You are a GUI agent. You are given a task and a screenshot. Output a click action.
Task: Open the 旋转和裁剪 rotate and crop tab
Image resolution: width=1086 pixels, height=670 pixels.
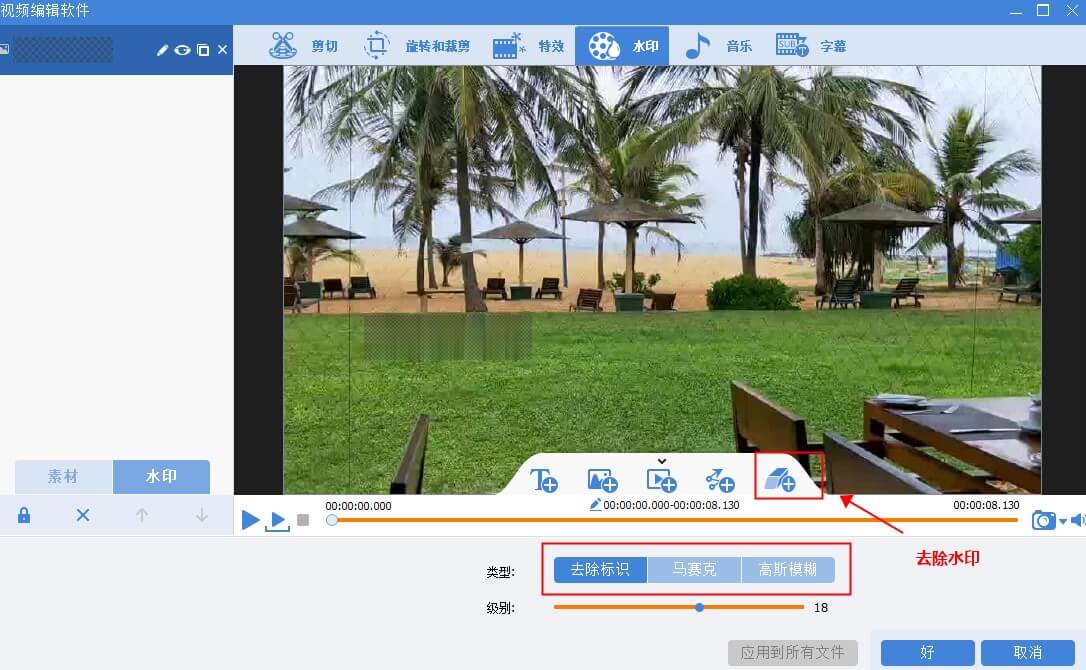(x=417, y=46)
